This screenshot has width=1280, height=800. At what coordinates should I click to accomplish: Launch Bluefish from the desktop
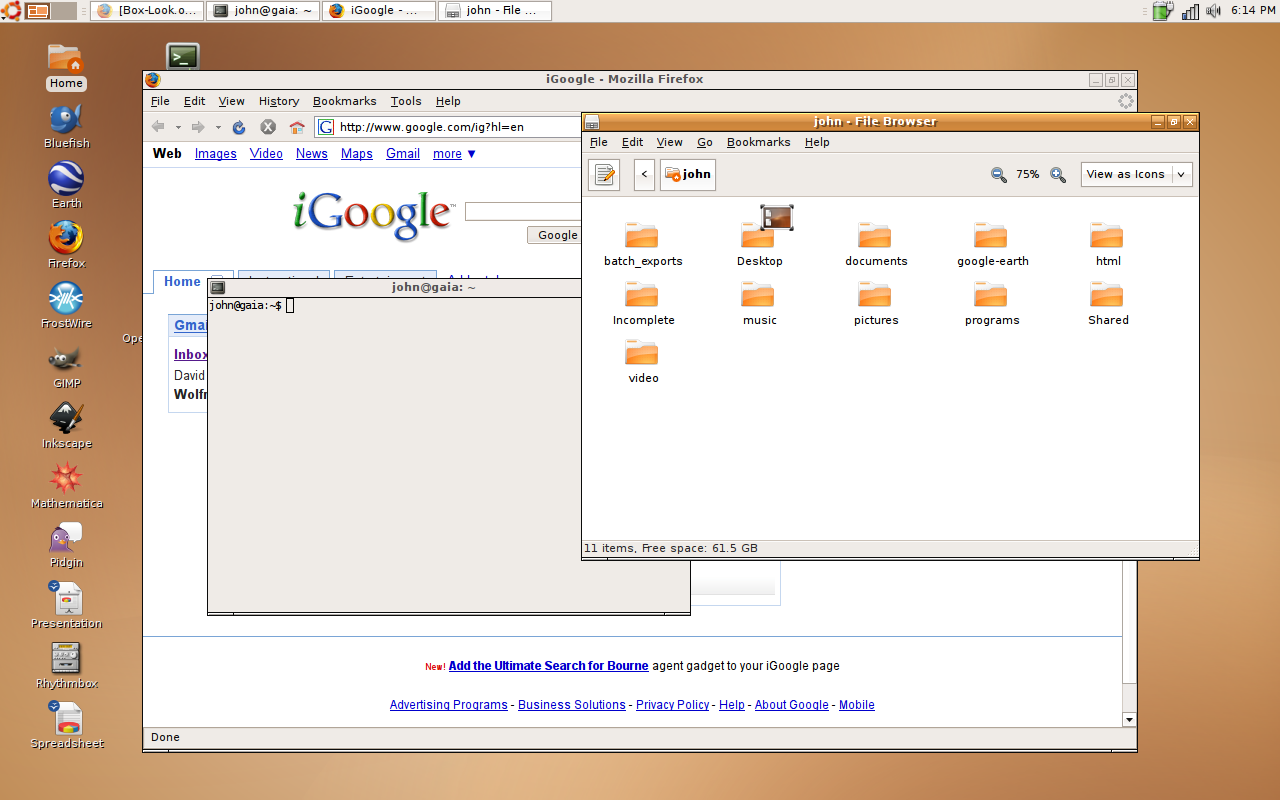click(x=66, y=126)
